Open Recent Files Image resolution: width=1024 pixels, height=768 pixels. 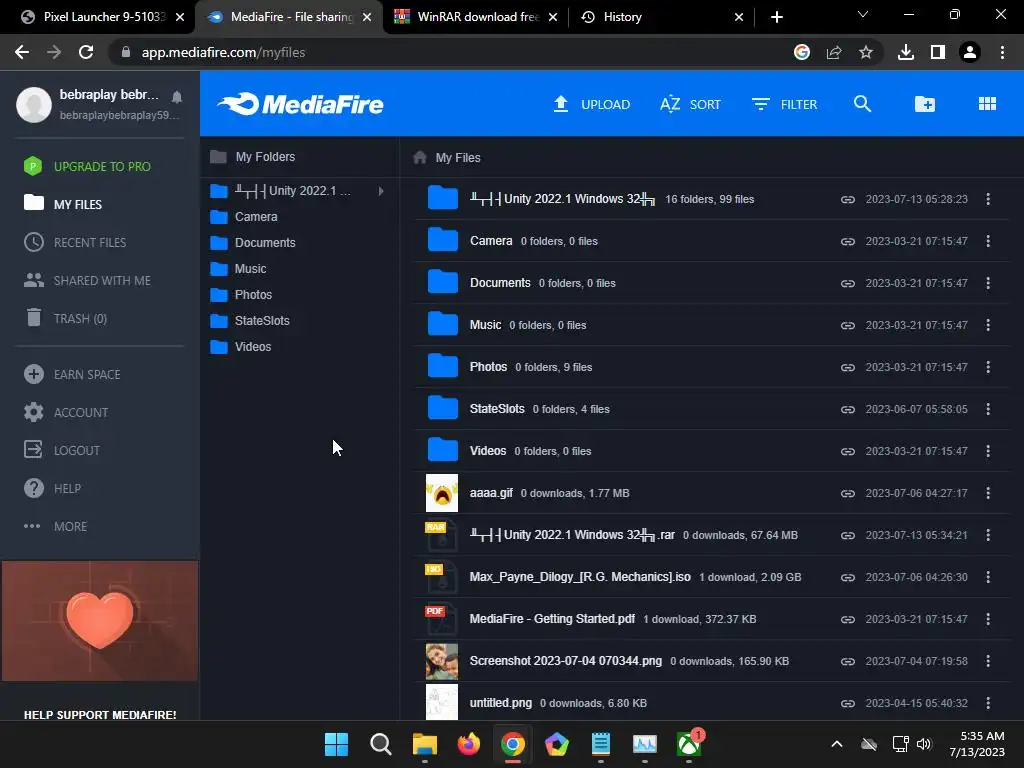pyautogui.click(x=75, y=242)
